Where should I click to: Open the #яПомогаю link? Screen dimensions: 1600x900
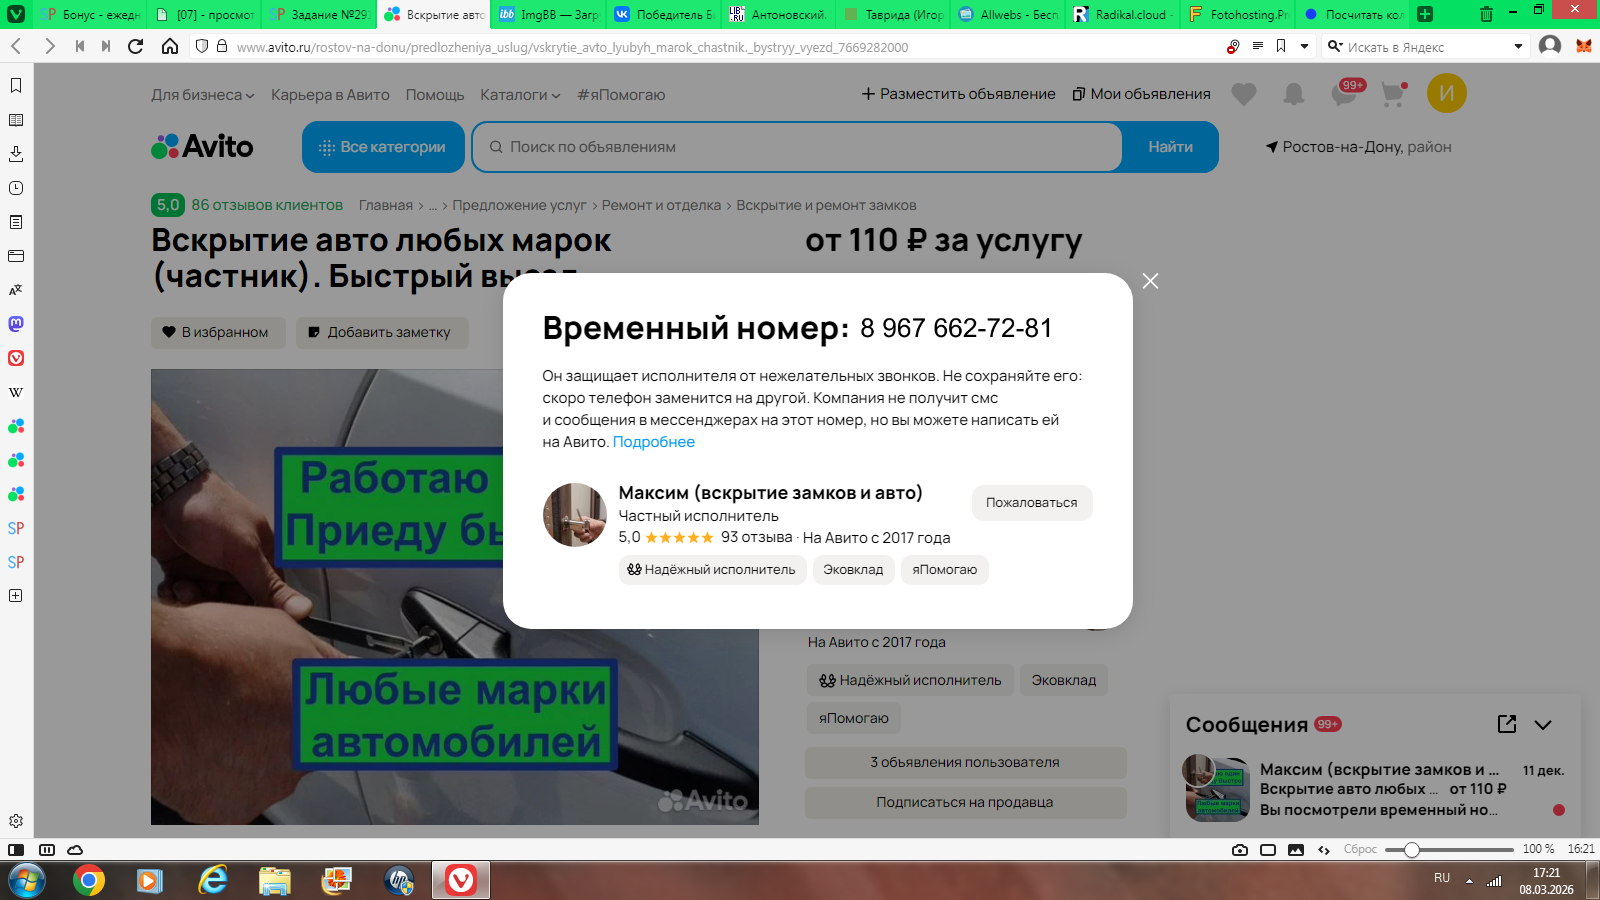pos(621,95)
